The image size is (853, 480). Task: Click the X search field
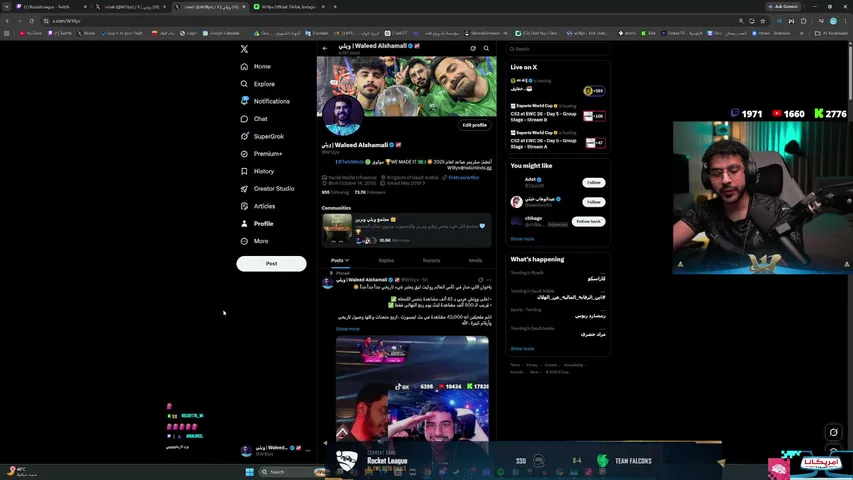[x=558, y=49]
